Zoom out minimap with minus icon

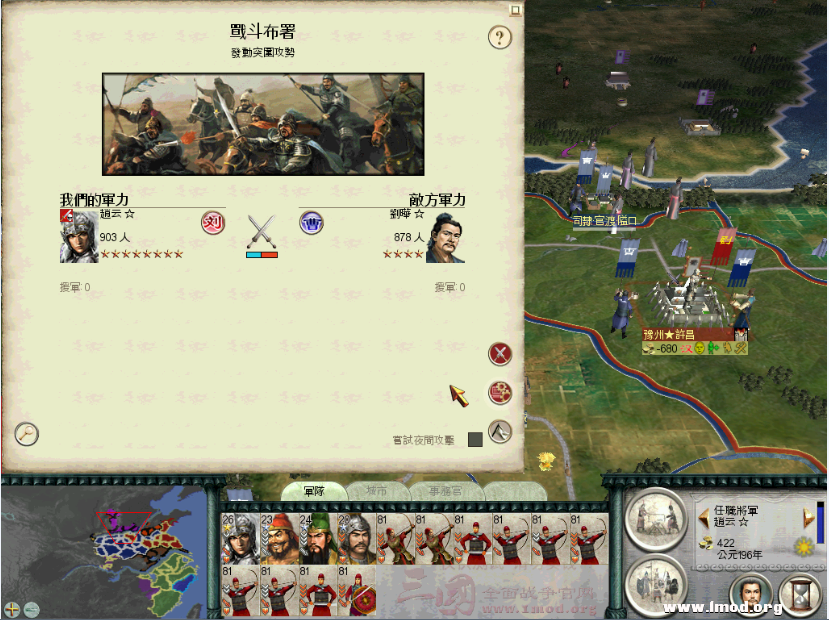[32, 609]
